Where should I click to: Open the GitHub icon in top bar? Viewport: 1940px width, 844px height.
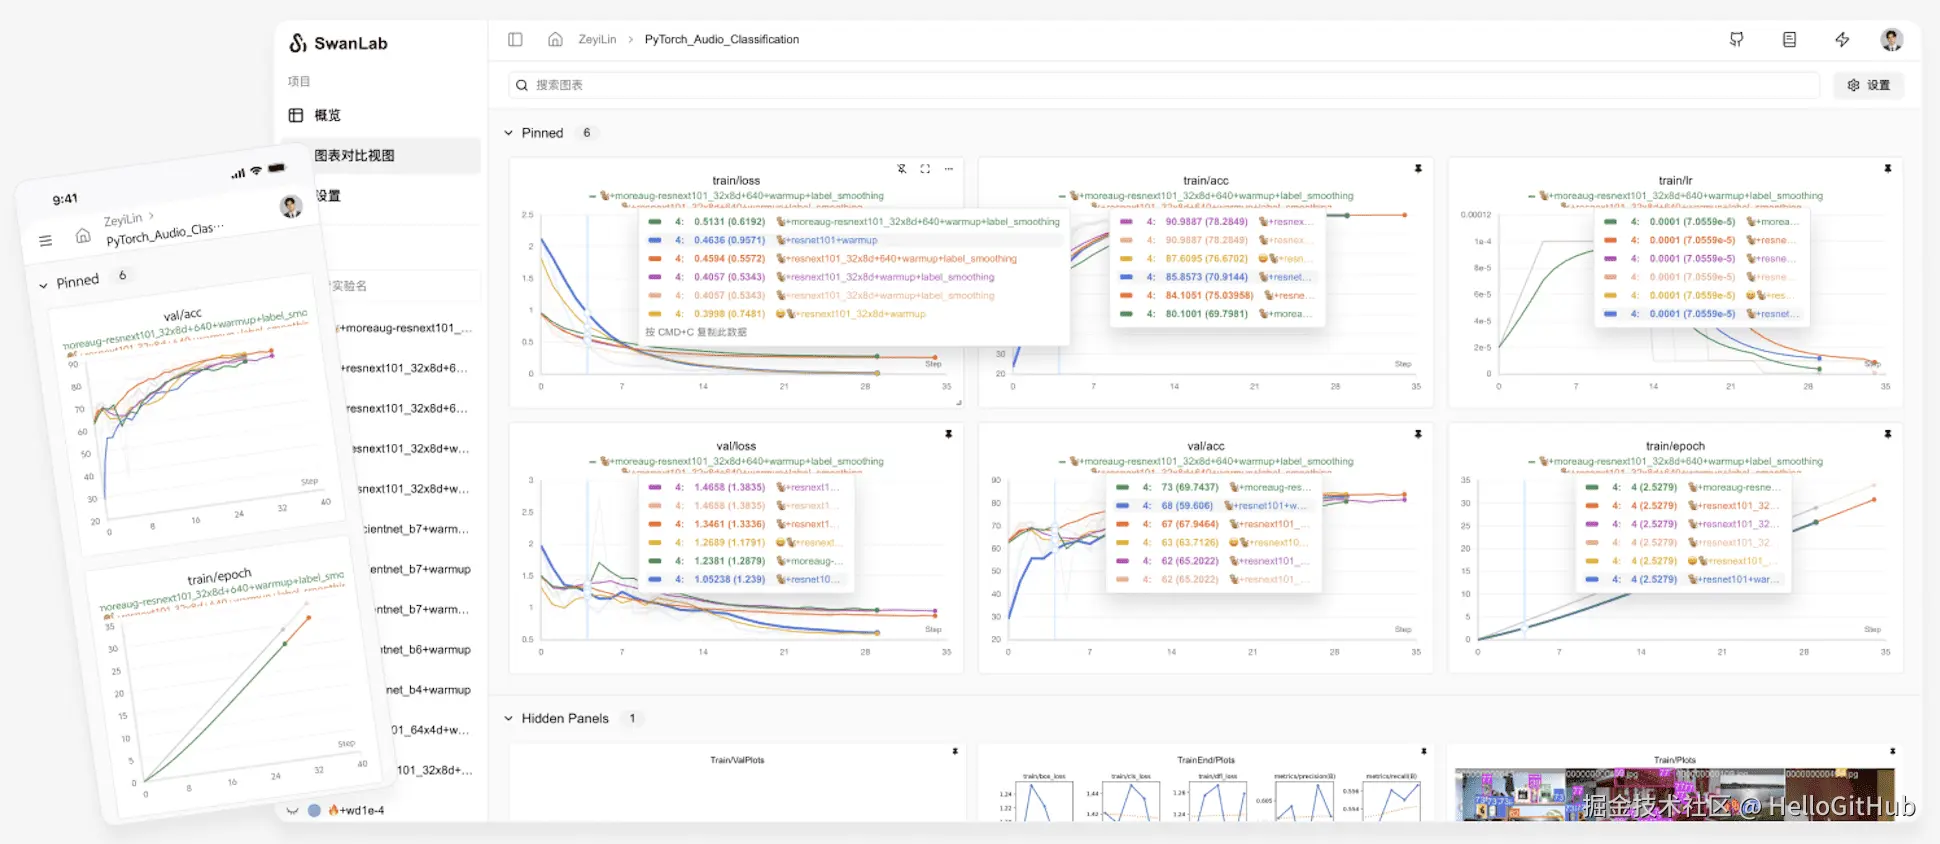[x=1736, y=39]
